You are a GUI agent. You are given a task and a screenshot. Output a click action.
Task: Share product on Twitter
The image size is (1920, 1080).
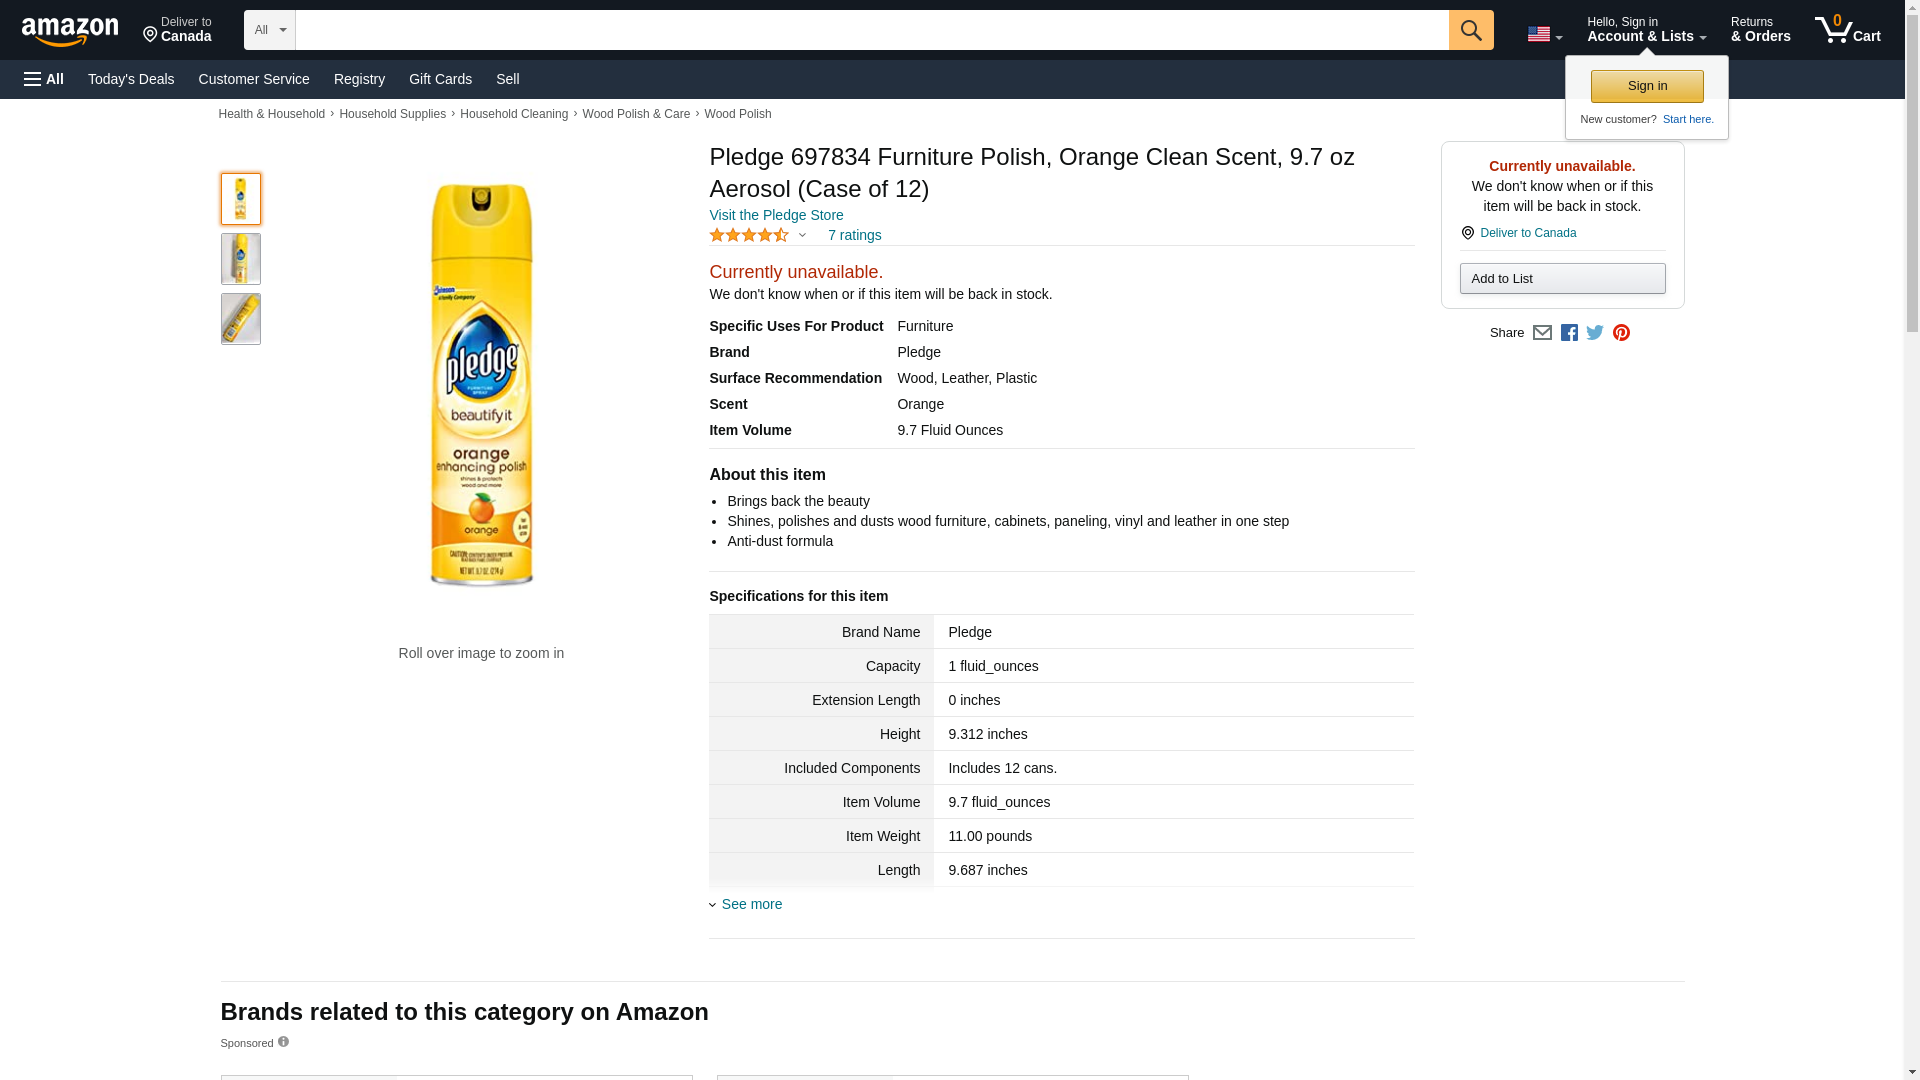pos(1595,333)
